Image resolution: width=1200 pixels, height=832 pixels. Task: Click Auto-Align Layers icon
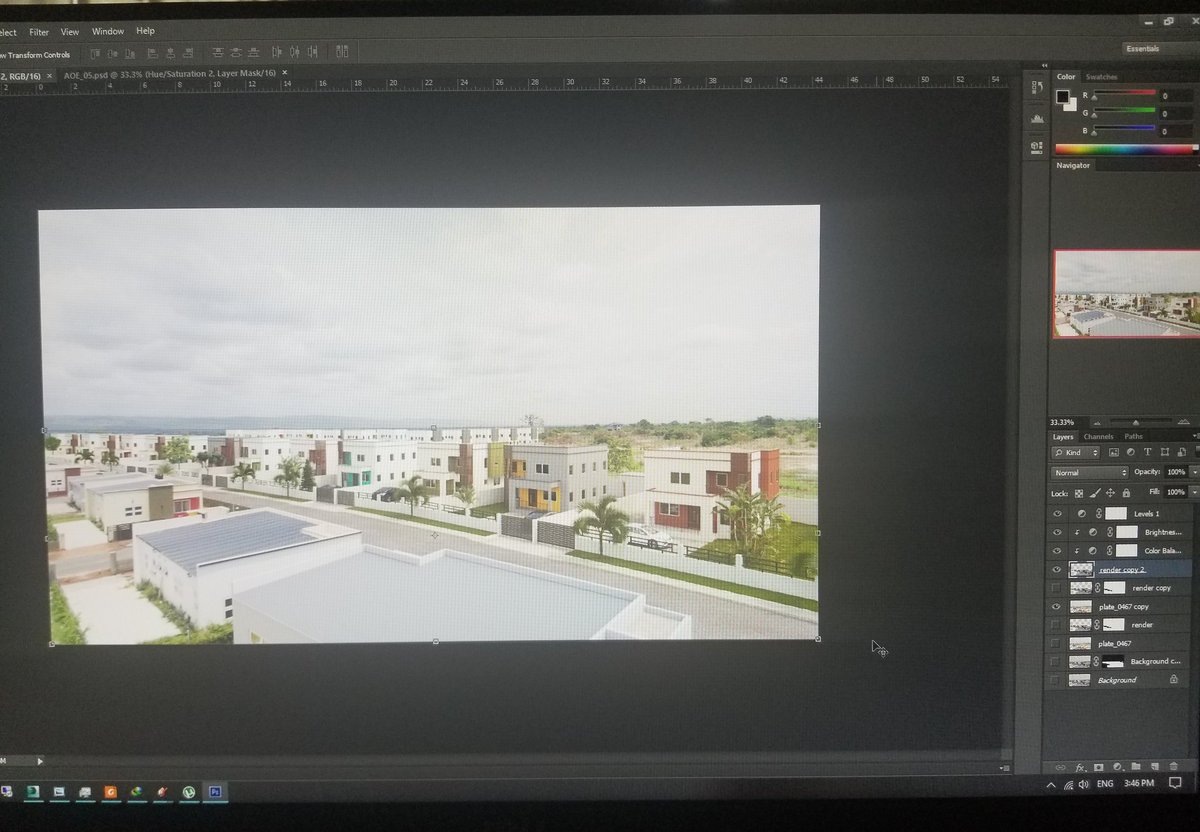tap(342, 51)
